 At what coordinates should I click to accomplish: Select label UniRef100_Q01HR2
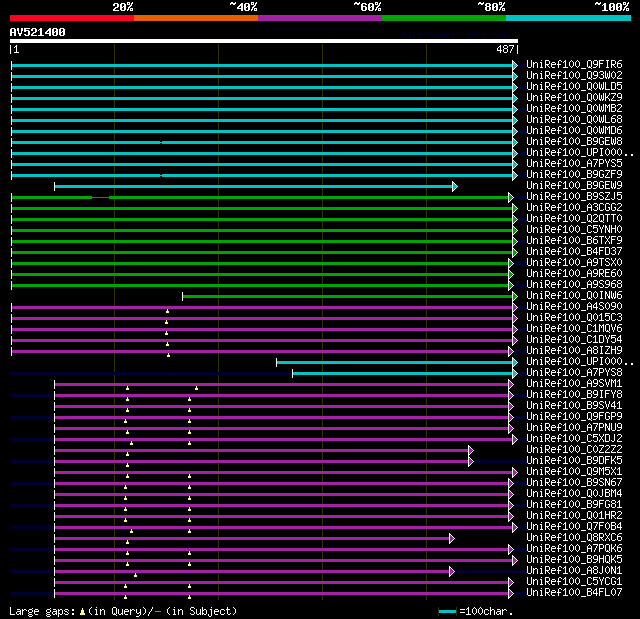(x=574, y=516)
